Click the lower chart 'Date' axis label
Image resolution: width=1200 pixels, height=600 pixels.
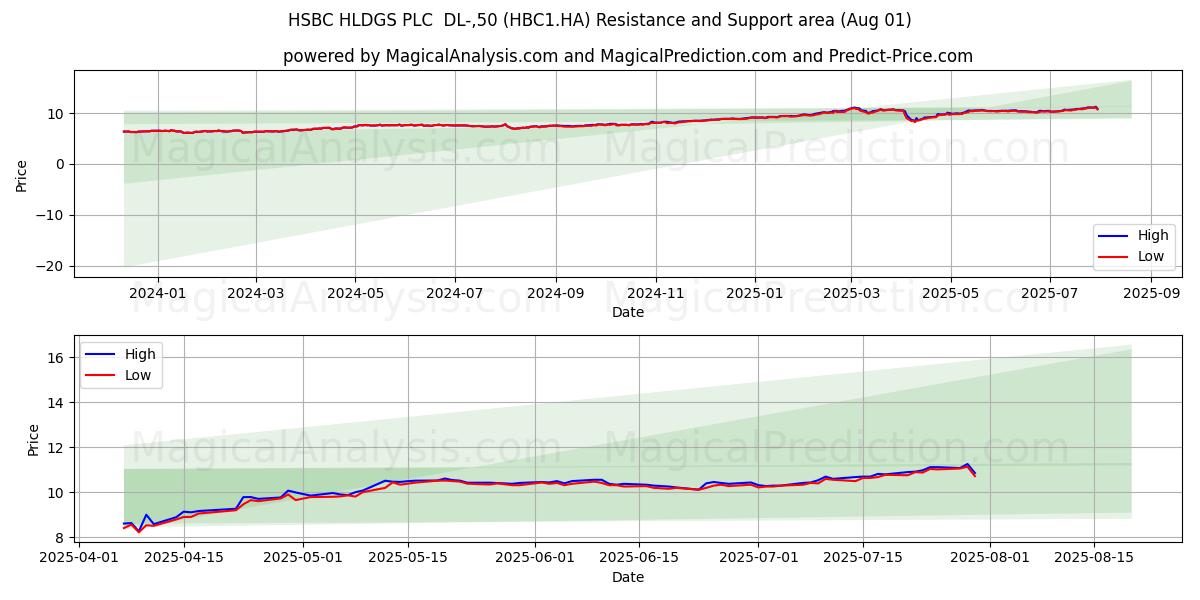coord(628,577)
